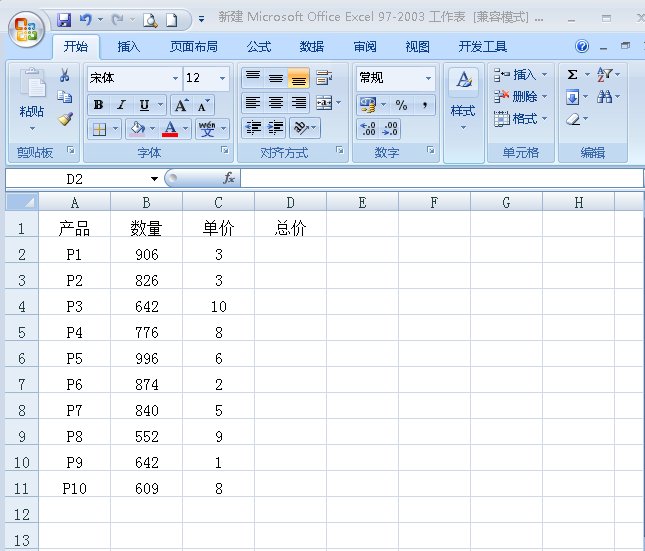
Task: Click the AutoSum sigma icon
Action: [572, 75]
